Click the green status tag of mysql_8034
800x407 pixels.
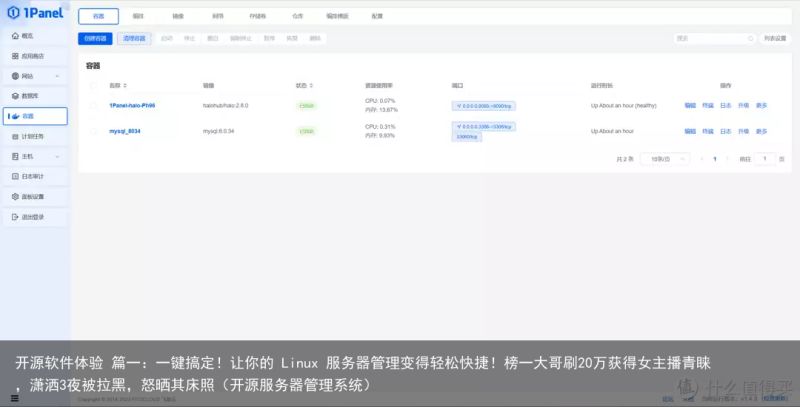click(306, 131)
